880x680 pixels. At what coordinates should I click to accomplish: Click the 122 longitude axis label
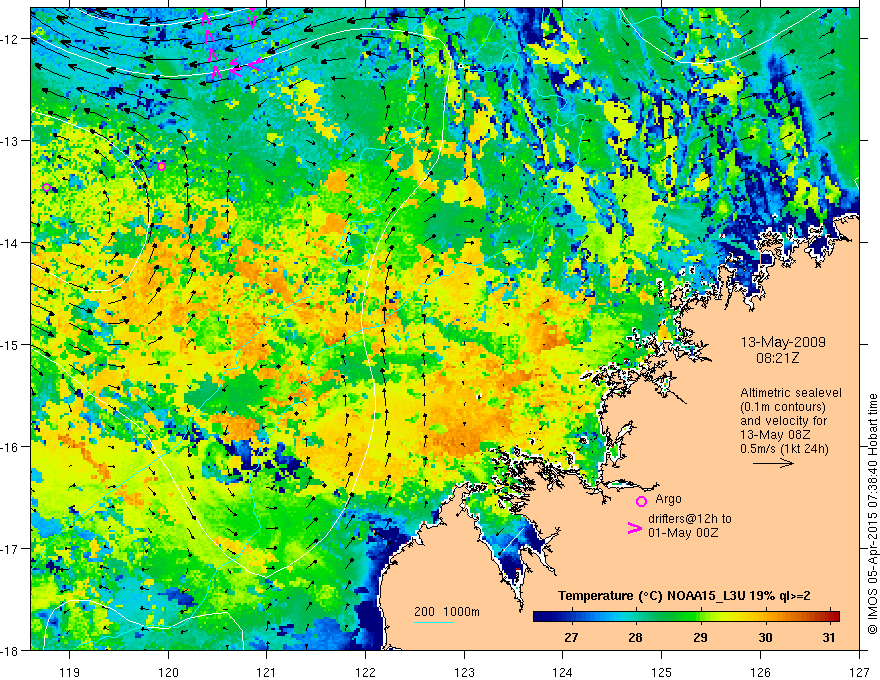pyautogui.click(x=365, y=672)
